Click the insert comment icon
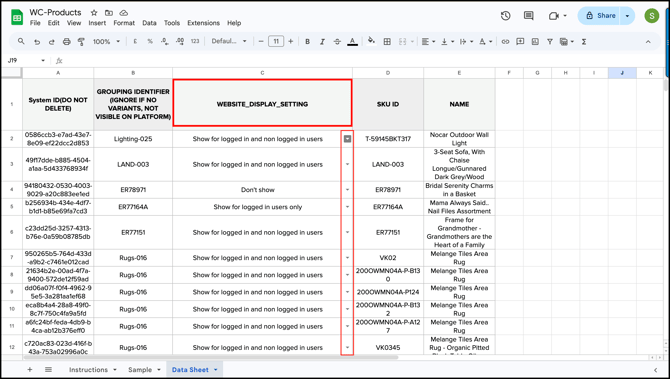670x379 pixels. coord(520,41)
